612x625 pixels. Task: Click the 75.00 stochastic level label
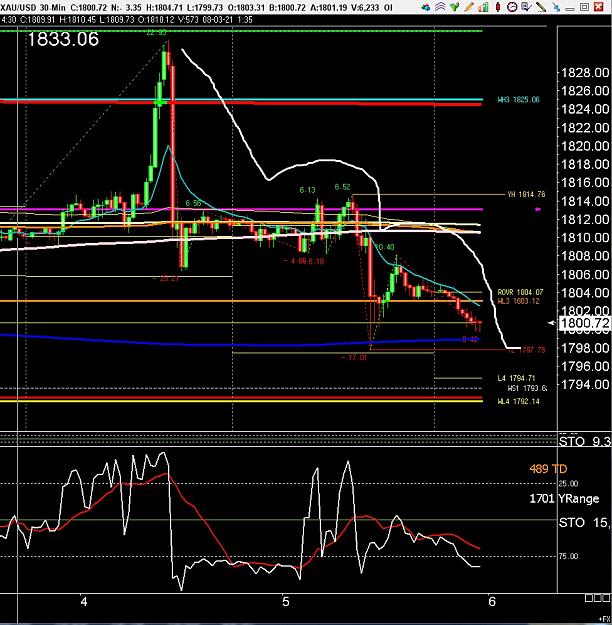(568, 556)
